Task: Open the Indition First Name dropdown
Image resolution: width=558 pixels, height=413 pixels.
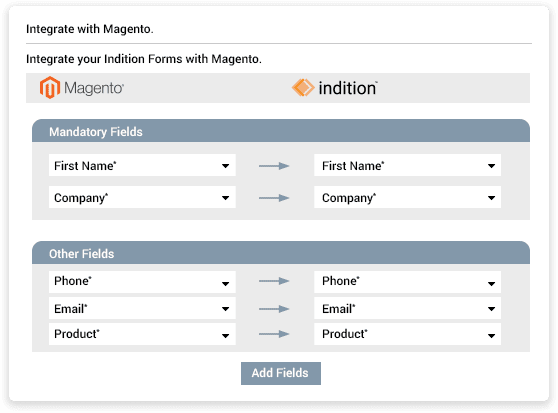Action: pyautogui.click(x=407, y=165)
